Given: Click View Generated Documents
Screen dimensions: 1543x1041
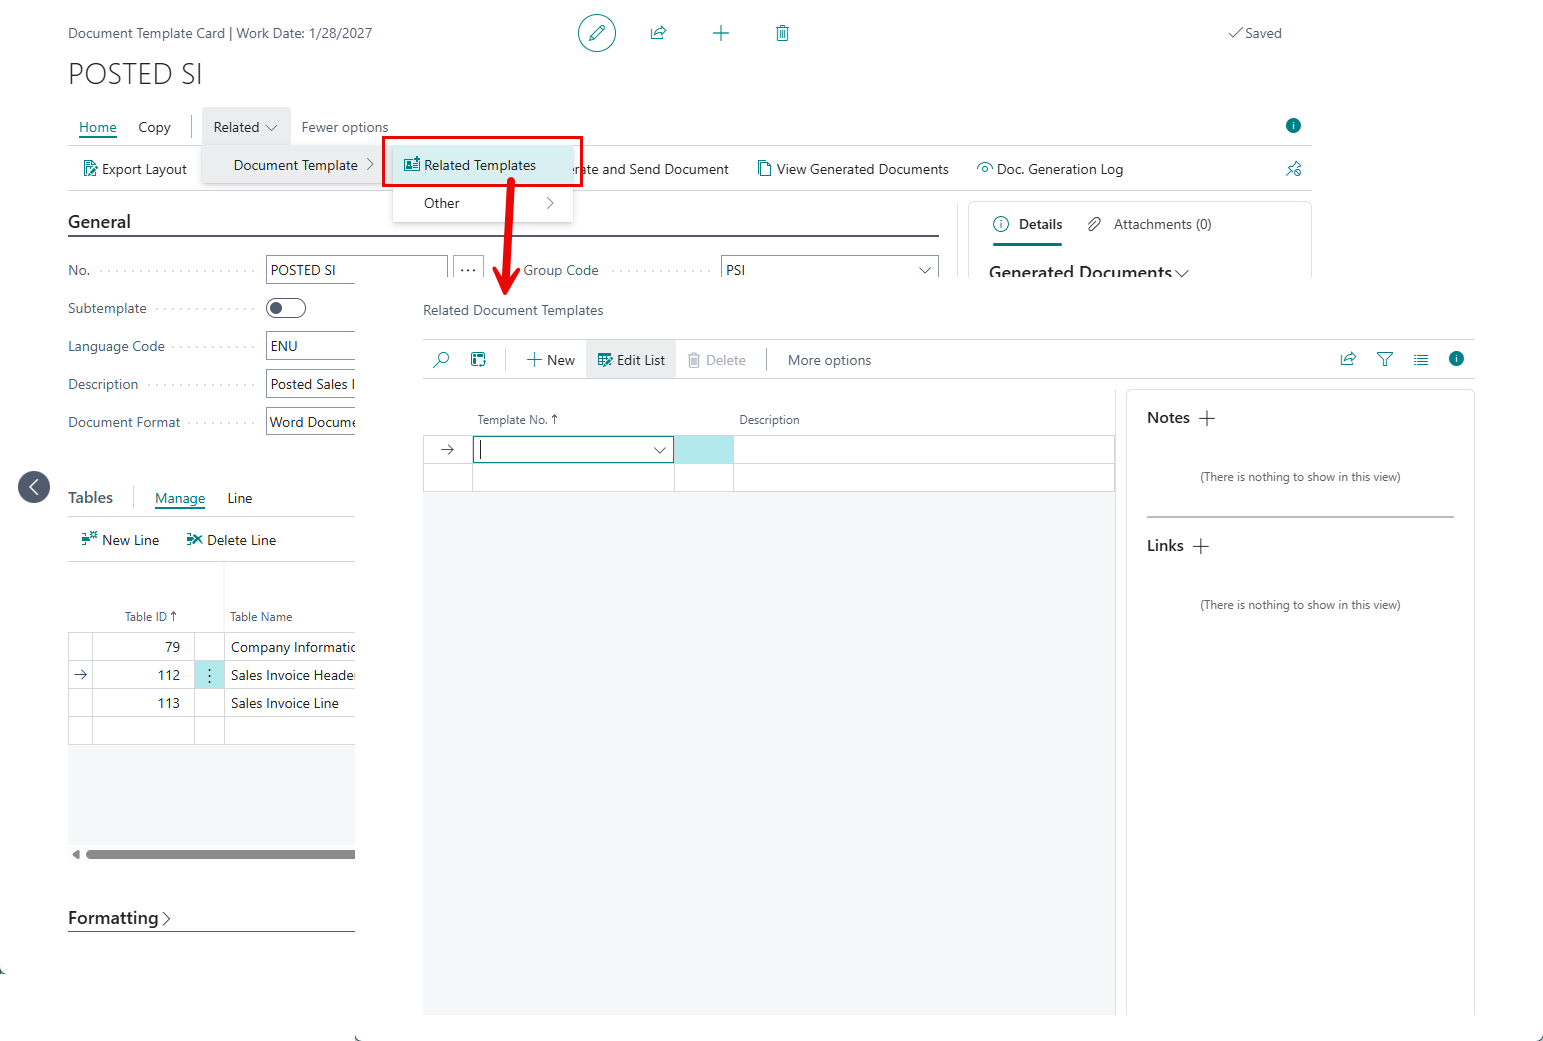Looking at the screenshot, I should click(x=853, y=169).
